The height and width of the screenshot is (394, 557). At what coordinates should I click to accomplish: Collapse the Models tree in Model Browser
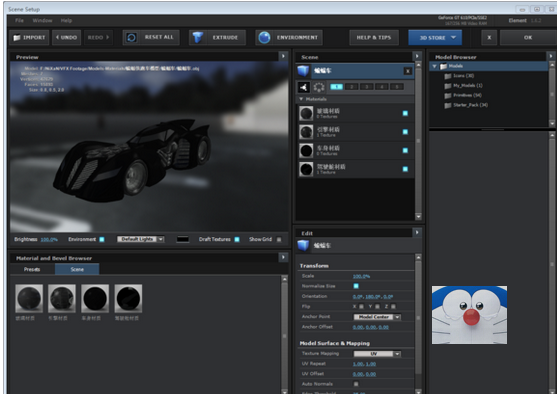click(434, 66)
